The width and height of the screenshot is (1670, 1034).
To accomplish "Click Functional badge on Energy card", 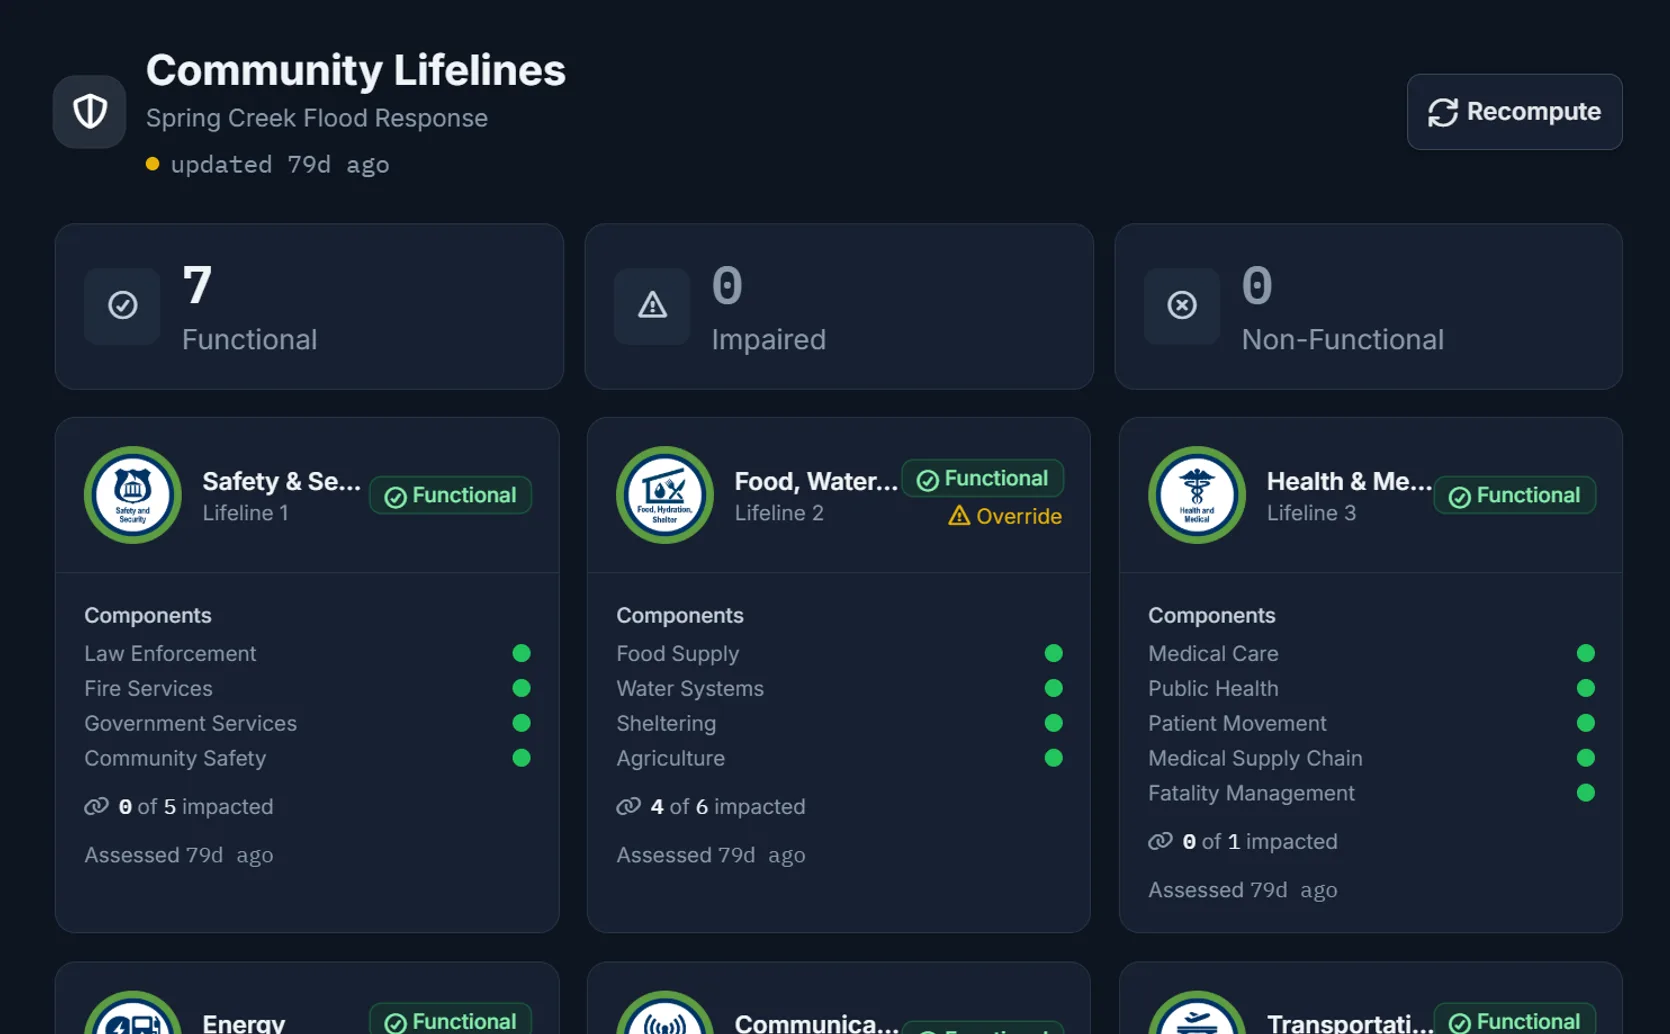I will tap(450, 1019).
